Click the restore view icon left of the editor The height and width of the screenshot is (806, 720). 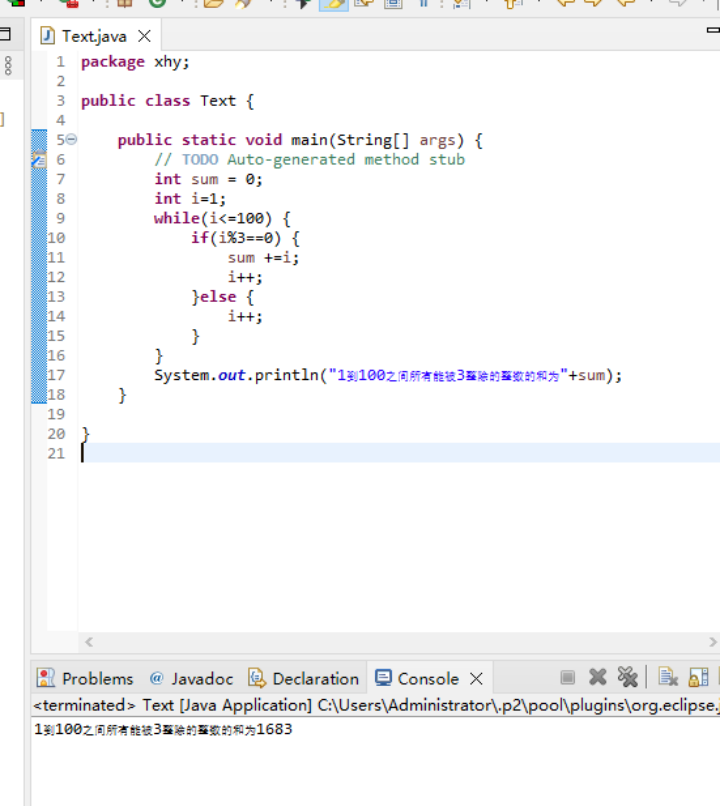(5, 34)
